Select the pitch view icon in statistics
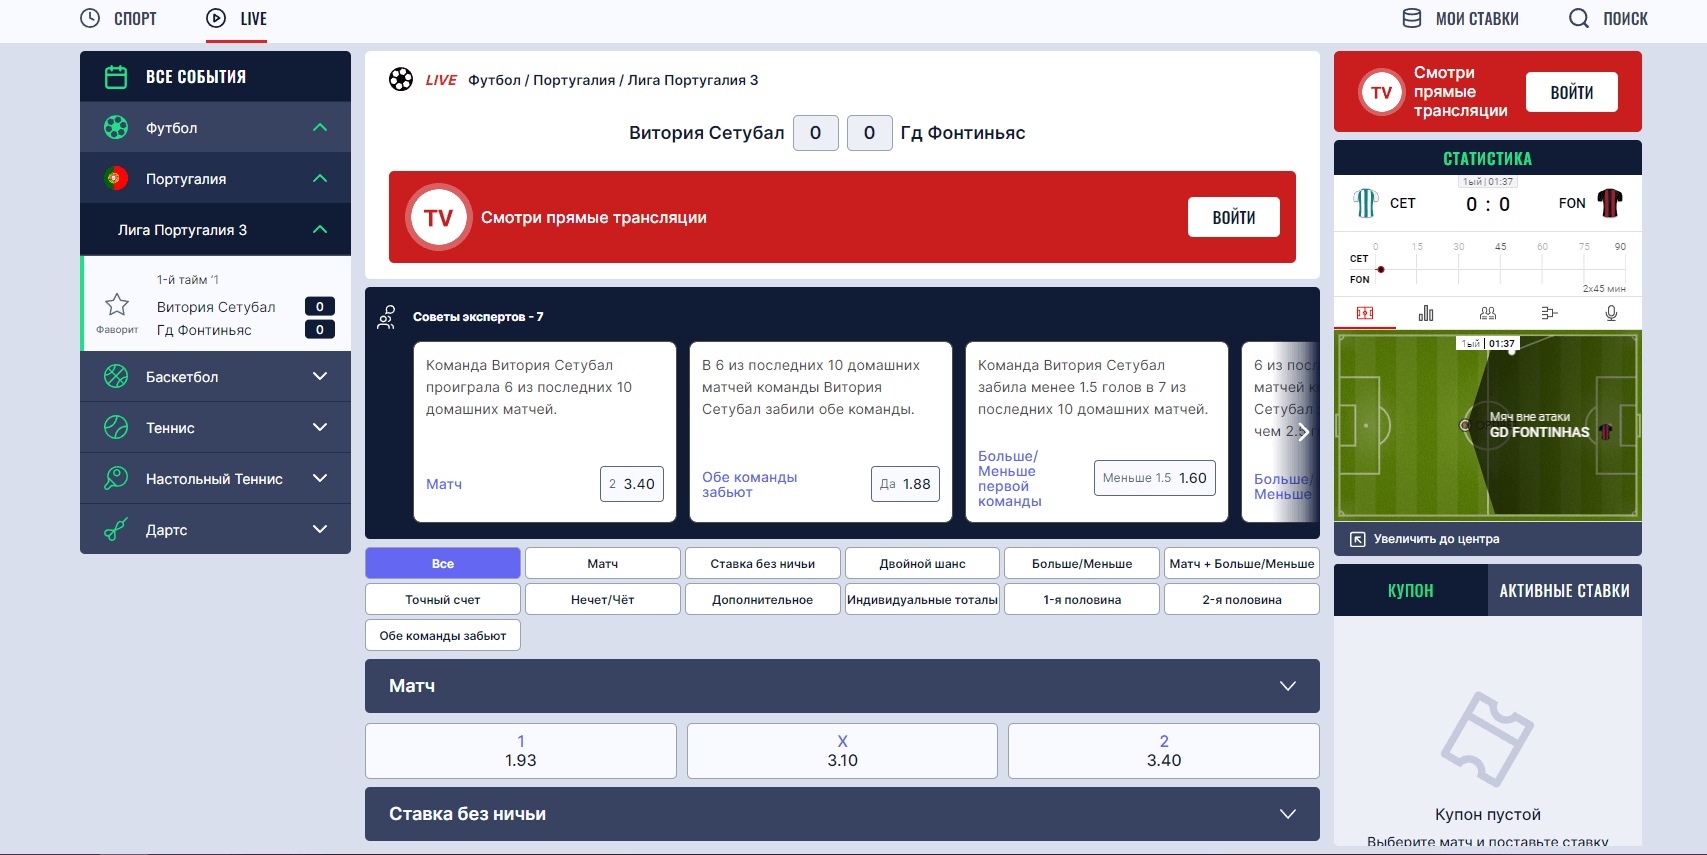Screen dimensions: 1707x855 pos(1365,313)
